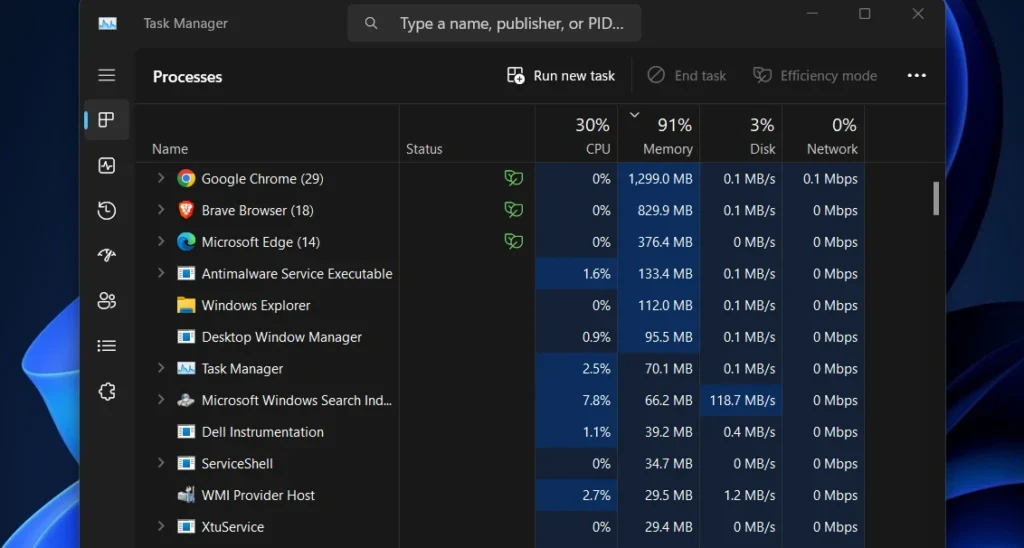This screenshot has height=548, width=1024.
Task: Expand the Brave Browser process group
Action: click(x=161, y=210)
